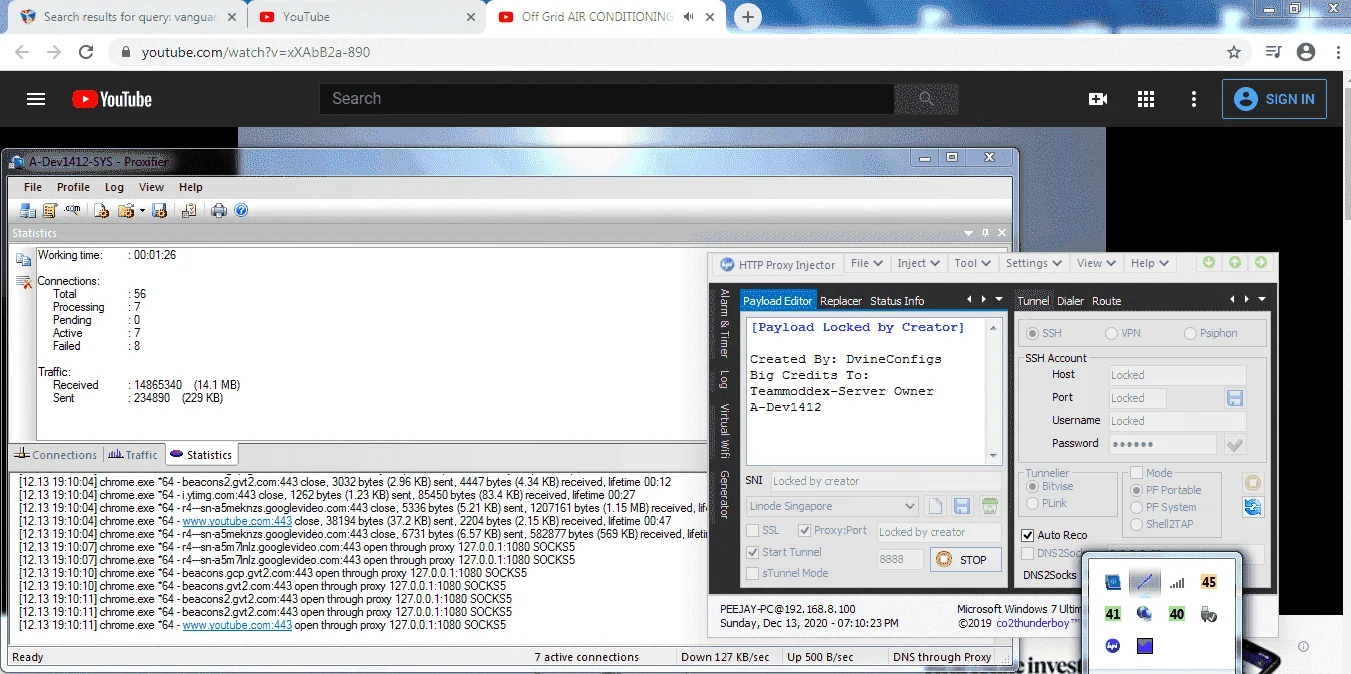Click dropdown arrow next to Proxifier open profile icon
The width and height of the screenshot is (1351, 674).
[x=142, y=211]
